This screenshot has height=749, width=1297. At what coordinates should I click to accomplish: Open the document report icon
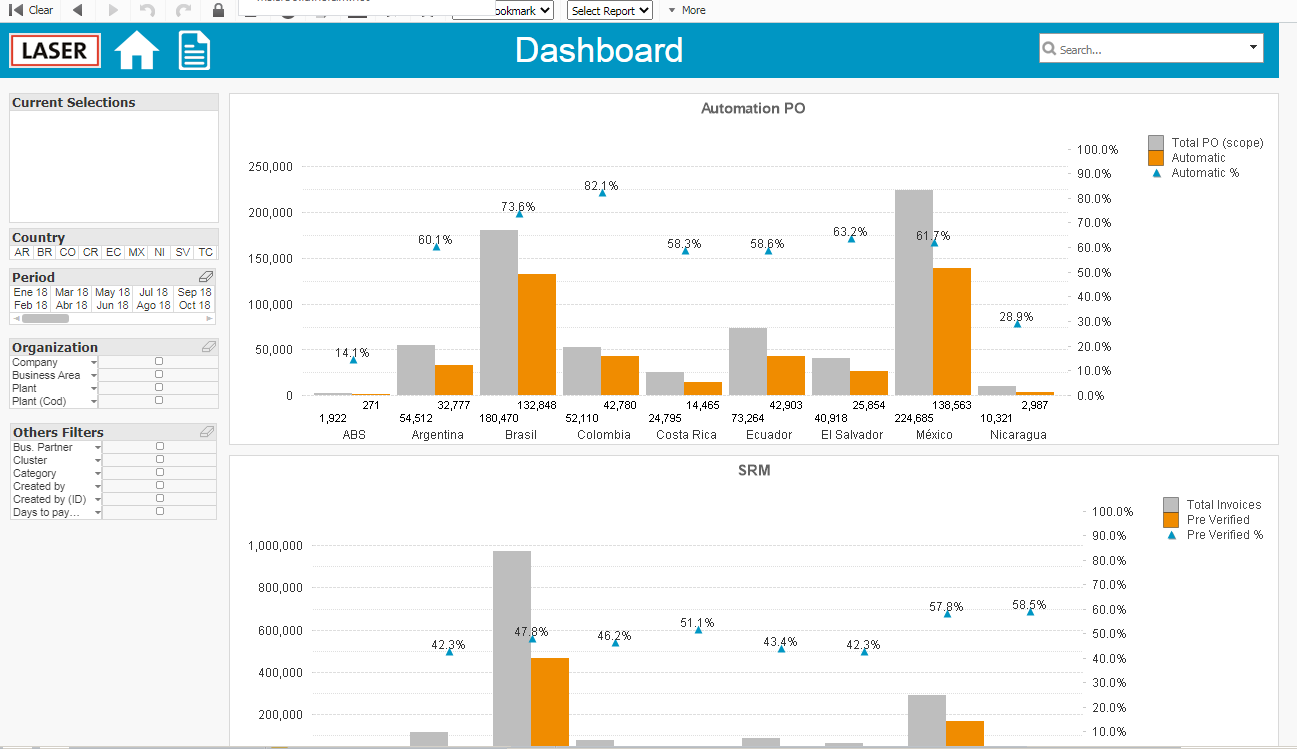(195, 50)
